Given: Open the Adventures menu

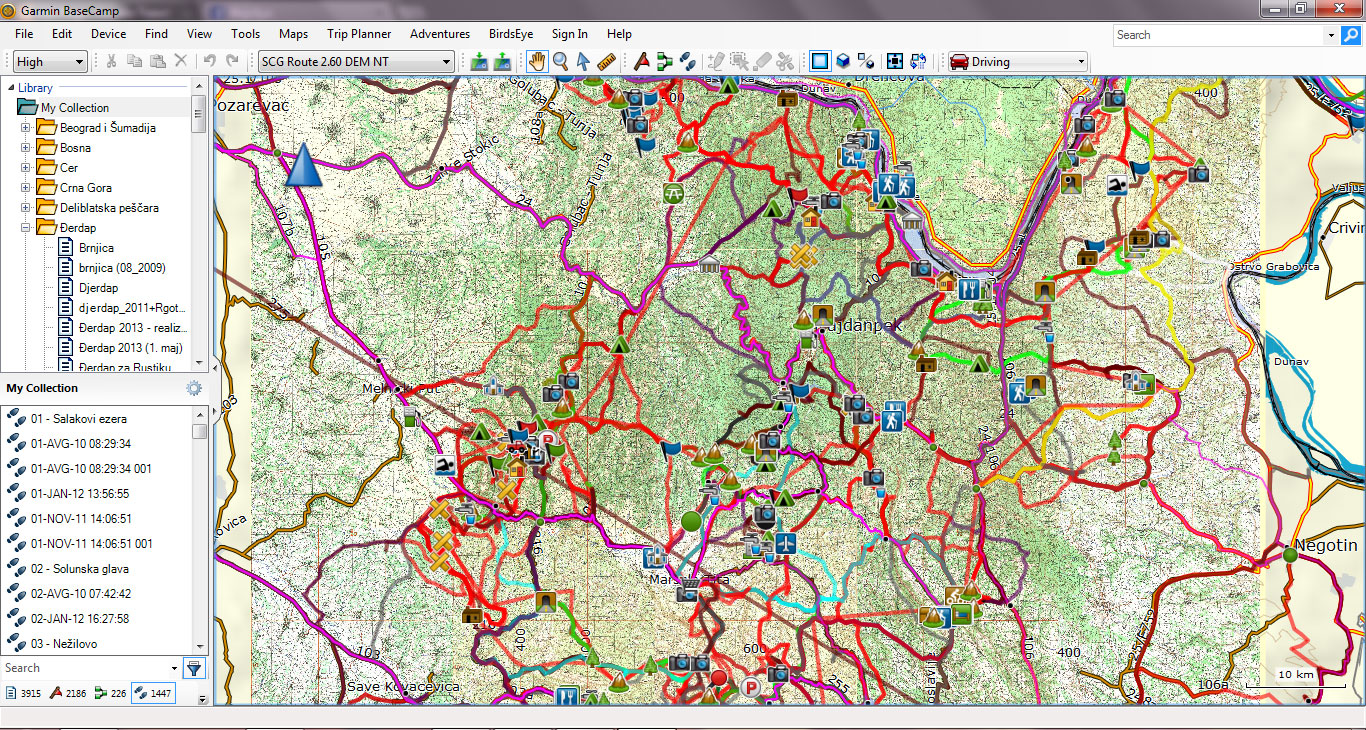Looking at the screenshot, I should point(440,34).
